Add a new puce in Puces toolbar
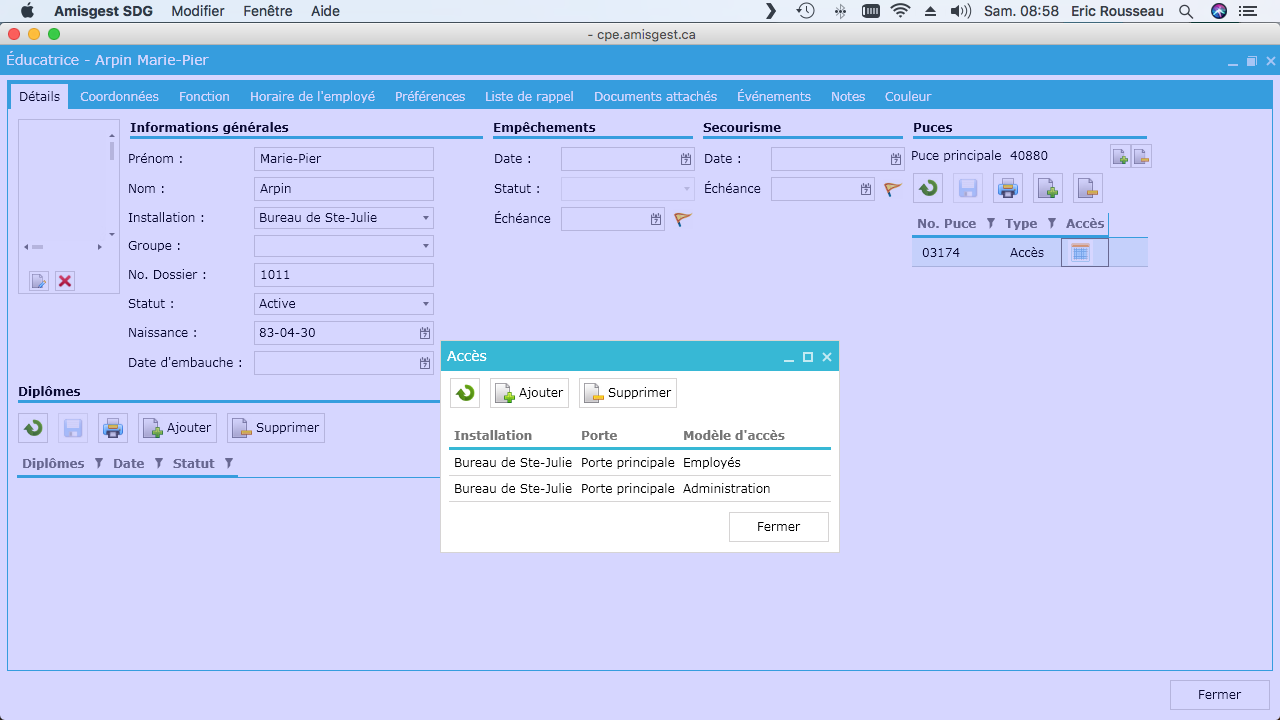 [1048, 188]
